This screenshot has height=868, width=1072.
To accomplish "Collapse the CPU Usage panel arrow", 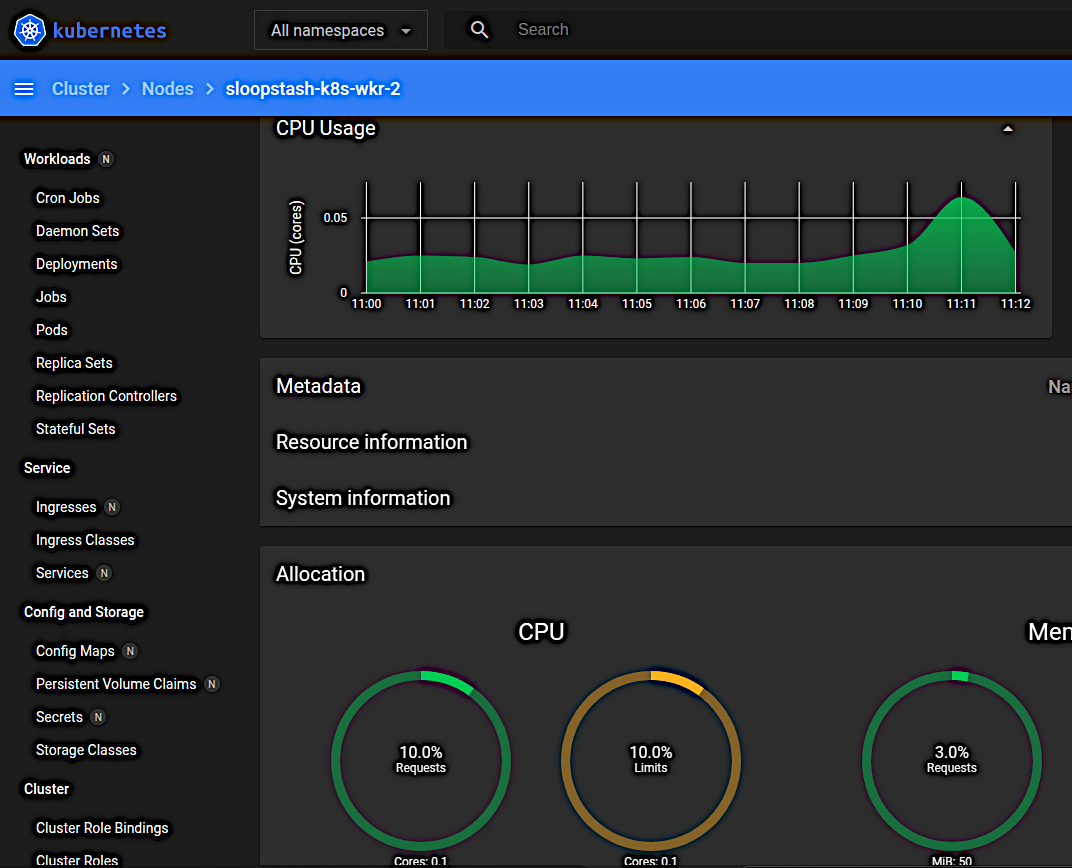I will point(1008,129).
